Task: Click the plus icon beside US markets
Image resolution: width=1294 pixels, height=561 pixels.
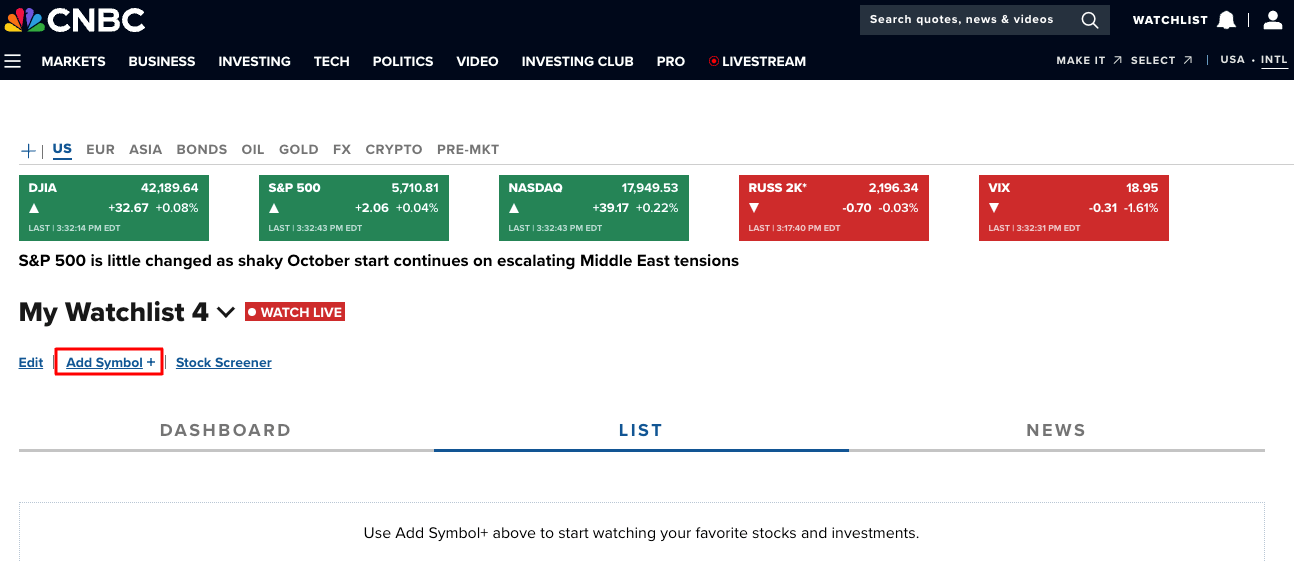Action: click(29, 150)
